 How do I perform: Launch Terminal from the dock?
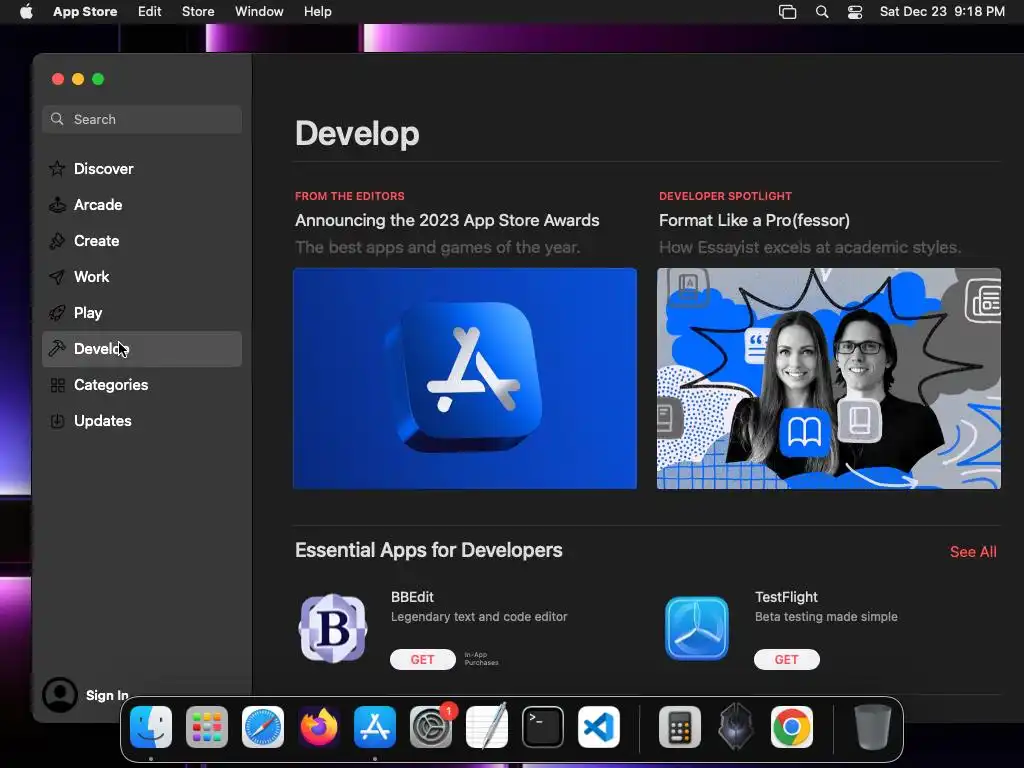(543, 727)
